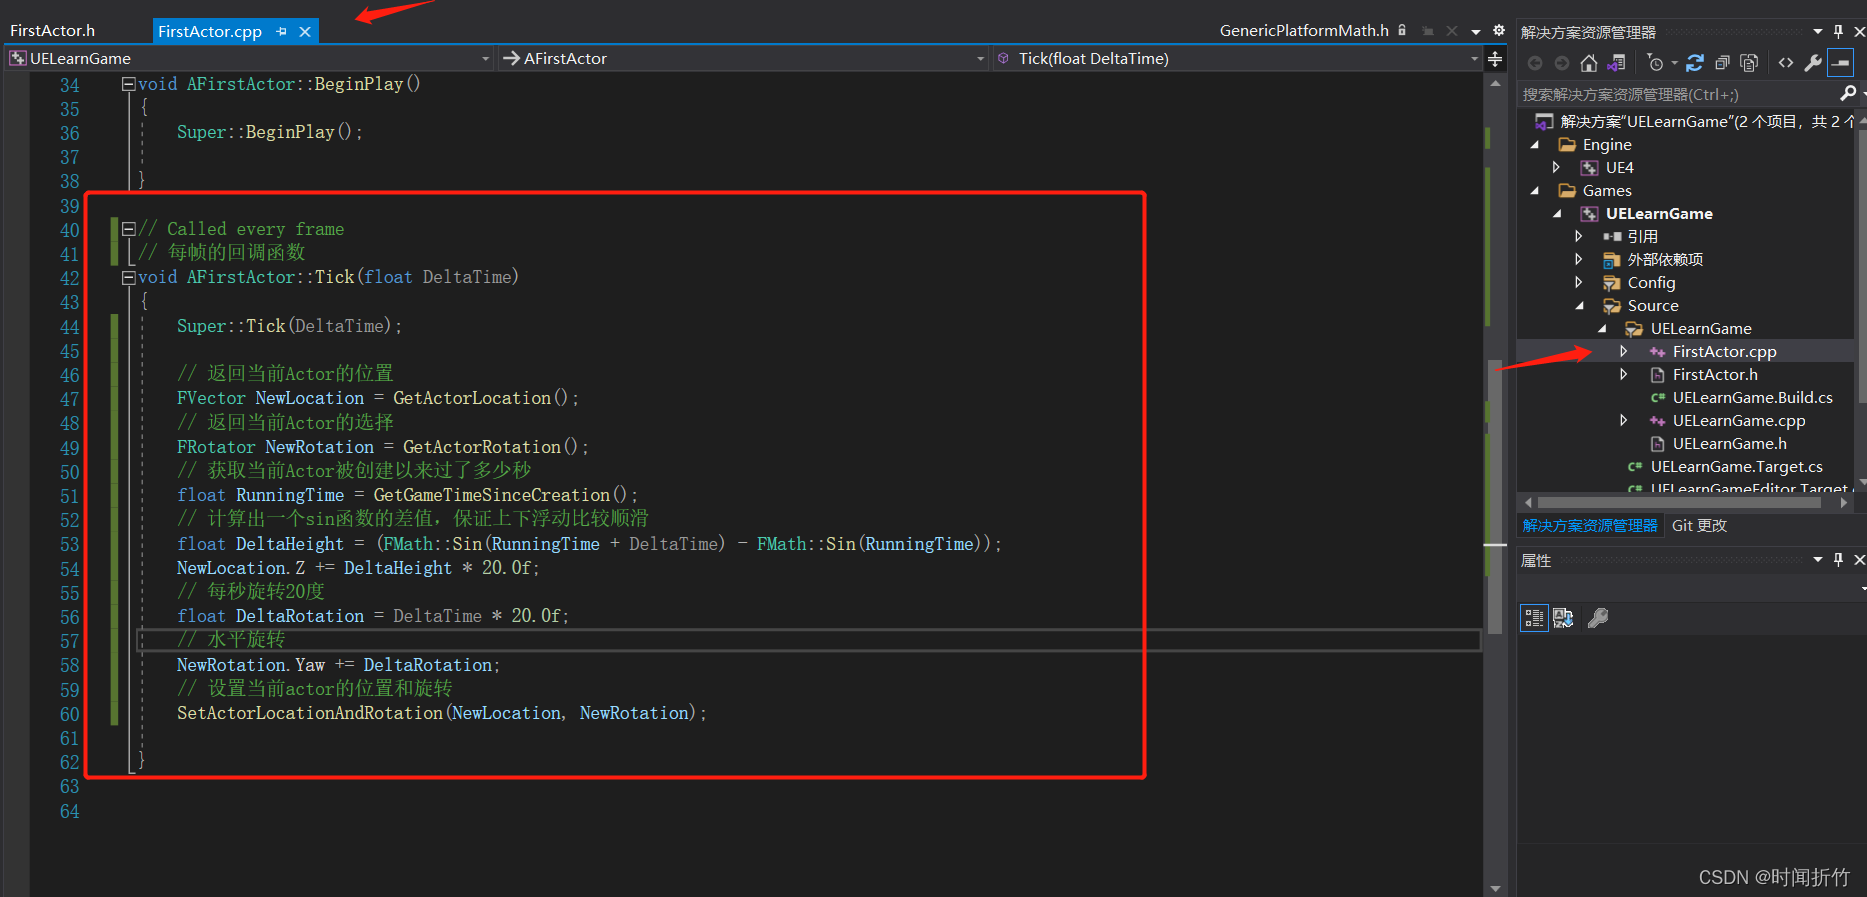Collapse the Source folder
This screenshot has width=1867, height=897.
(x=1580, y=306)
